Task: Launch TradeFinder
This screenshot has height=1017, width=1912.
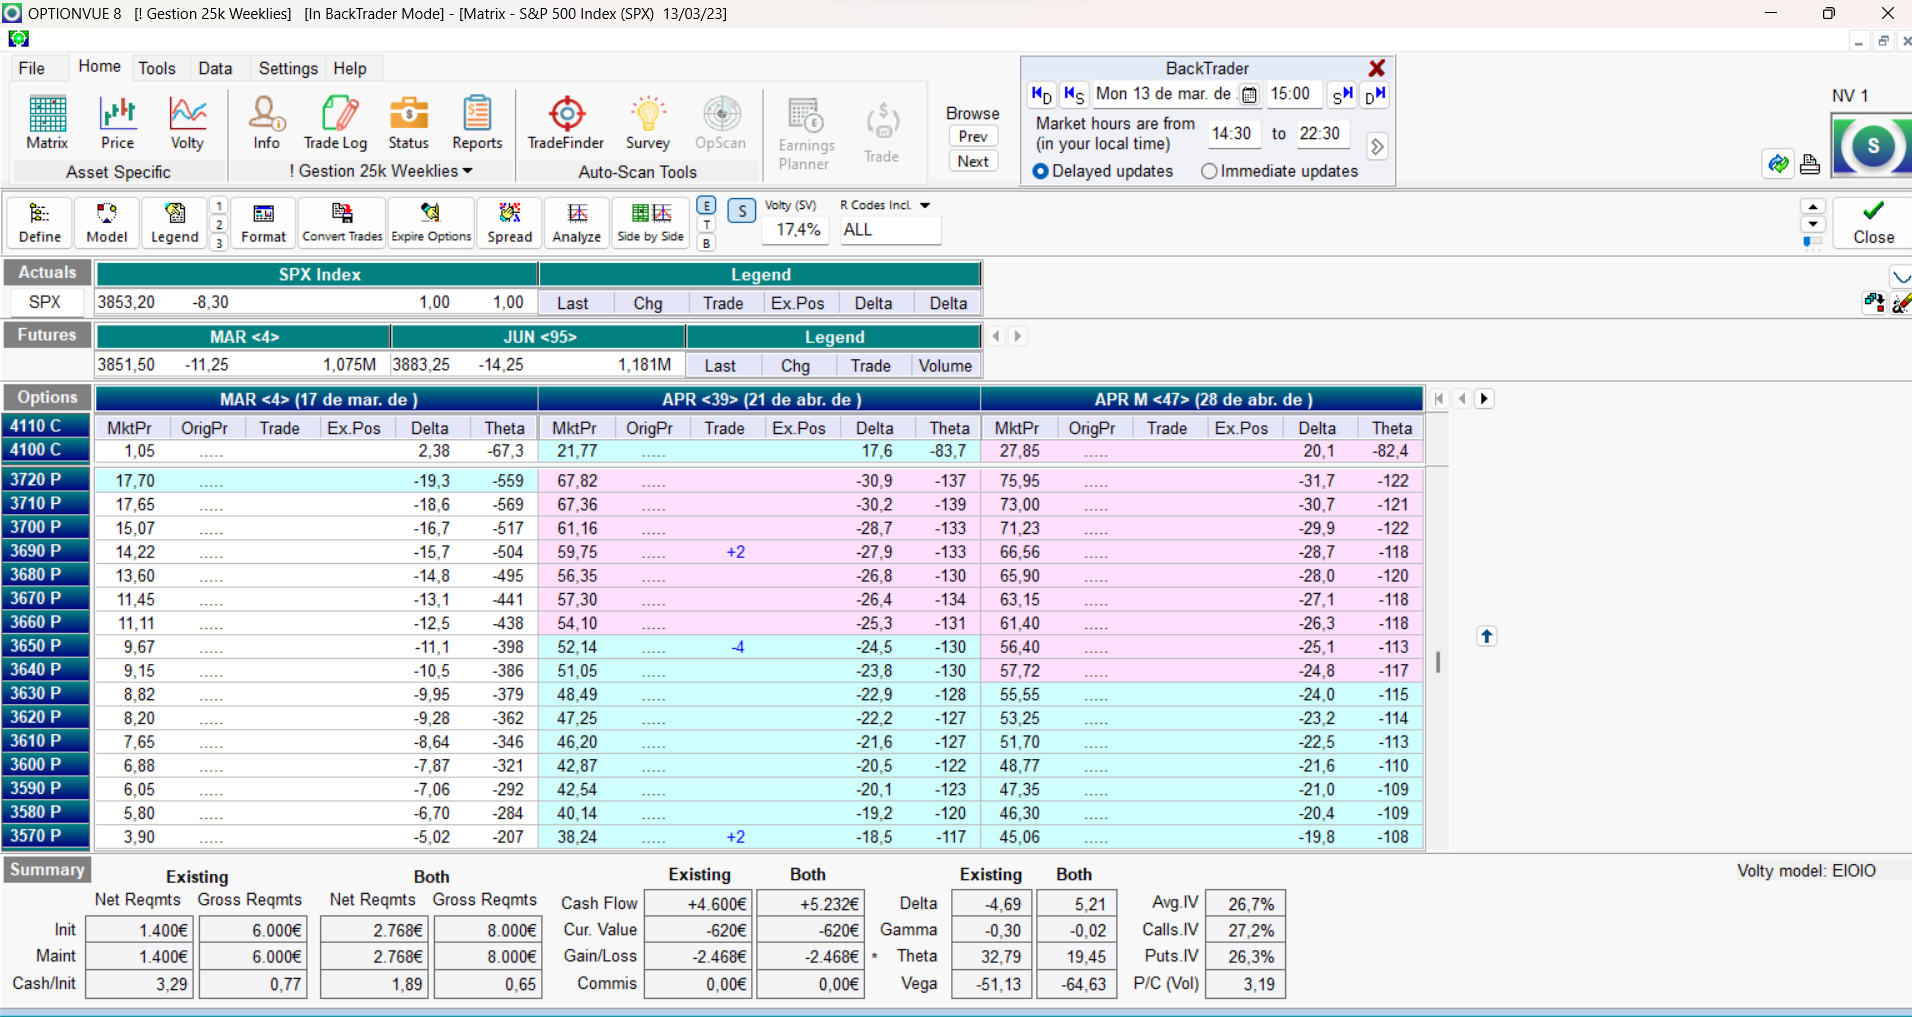Action: click(x=566, y=123)
